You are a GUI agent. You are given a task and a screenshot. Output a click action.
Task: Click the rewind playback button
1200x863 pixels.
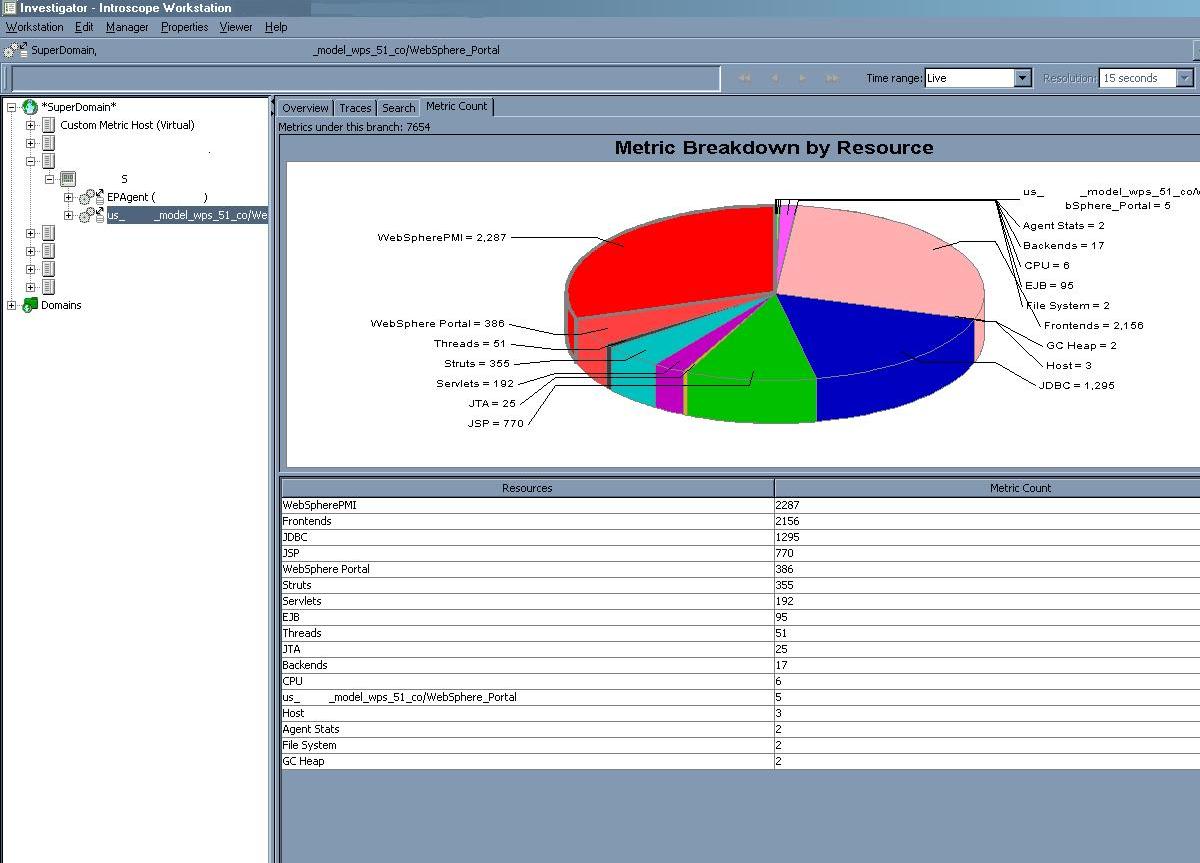pos(745,78)
